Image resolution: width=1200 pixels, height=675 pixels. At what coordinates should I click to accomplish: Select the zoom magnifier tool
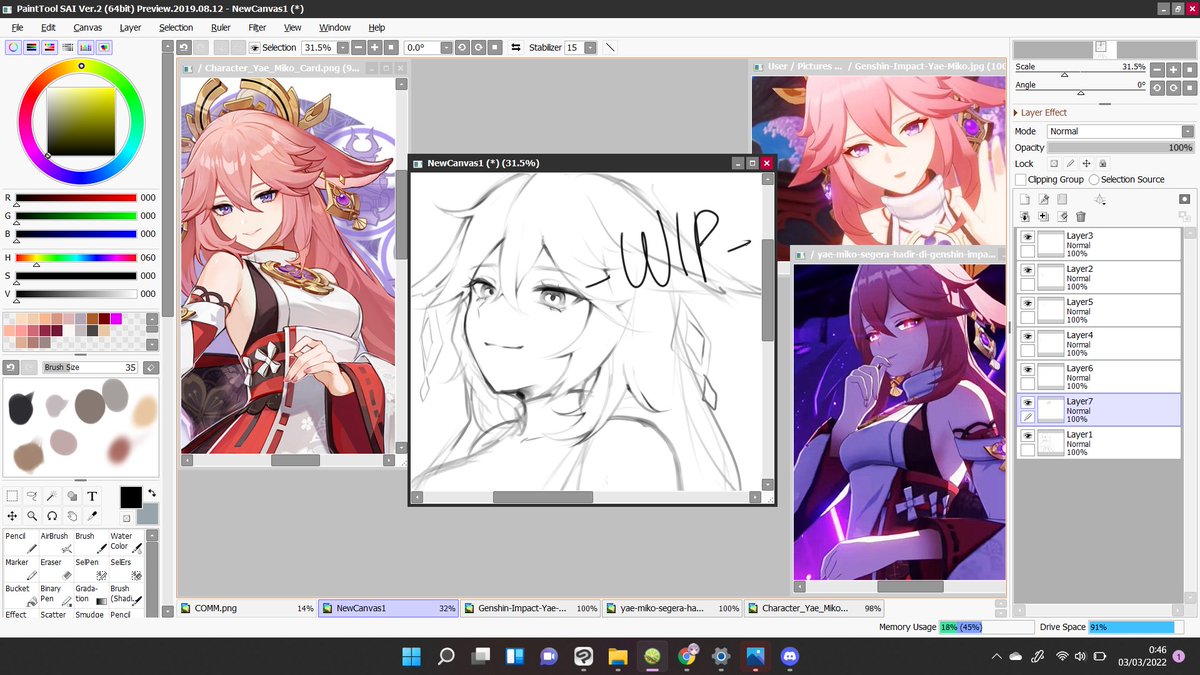coord(32,516)
